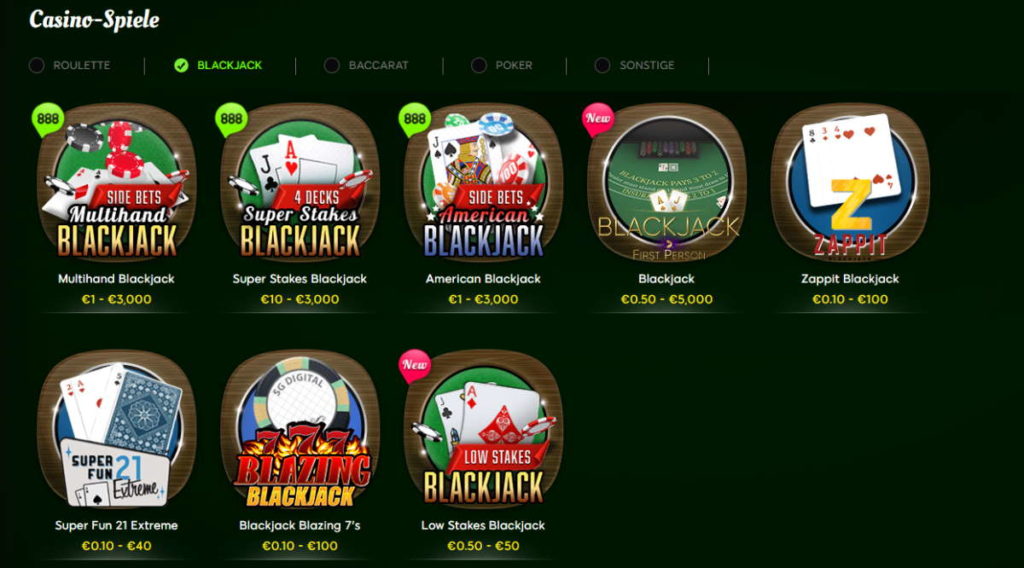The height and width of the screenshot is (568, 1024).
Task: Click the €0.50 - €5,000 stake range
Action: pos(667,300)
